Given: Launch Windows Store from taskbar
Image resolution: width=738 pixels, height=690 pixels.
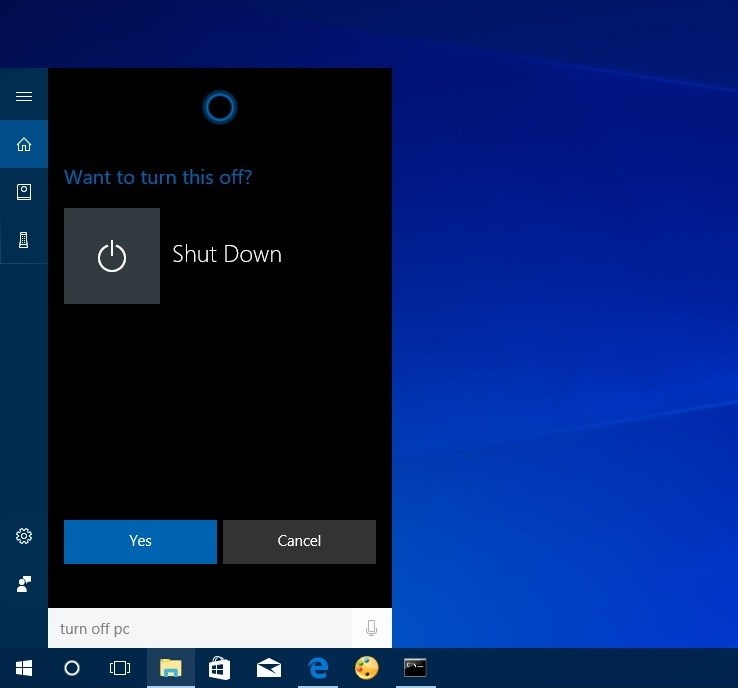Looking at the screenshot, I should coord(219,668).
